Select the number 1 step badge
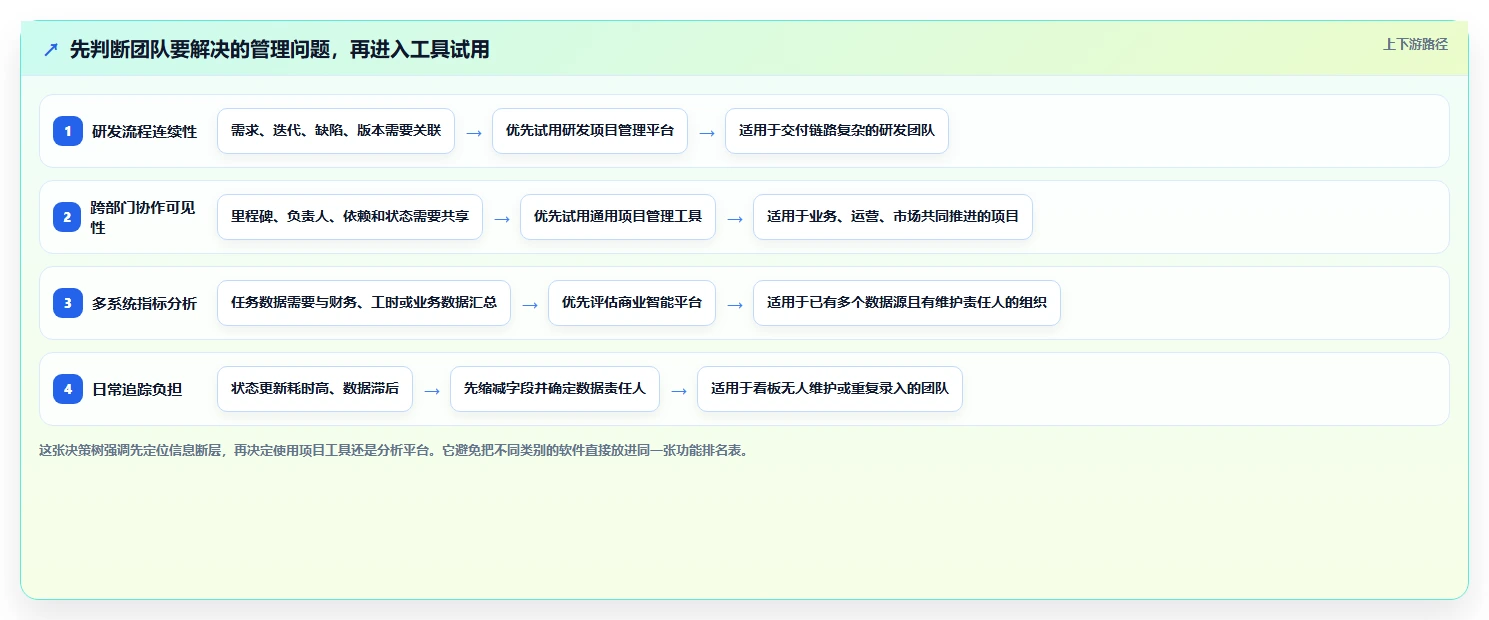This screenshot has height=620, width=1489. tap(68, 131)
